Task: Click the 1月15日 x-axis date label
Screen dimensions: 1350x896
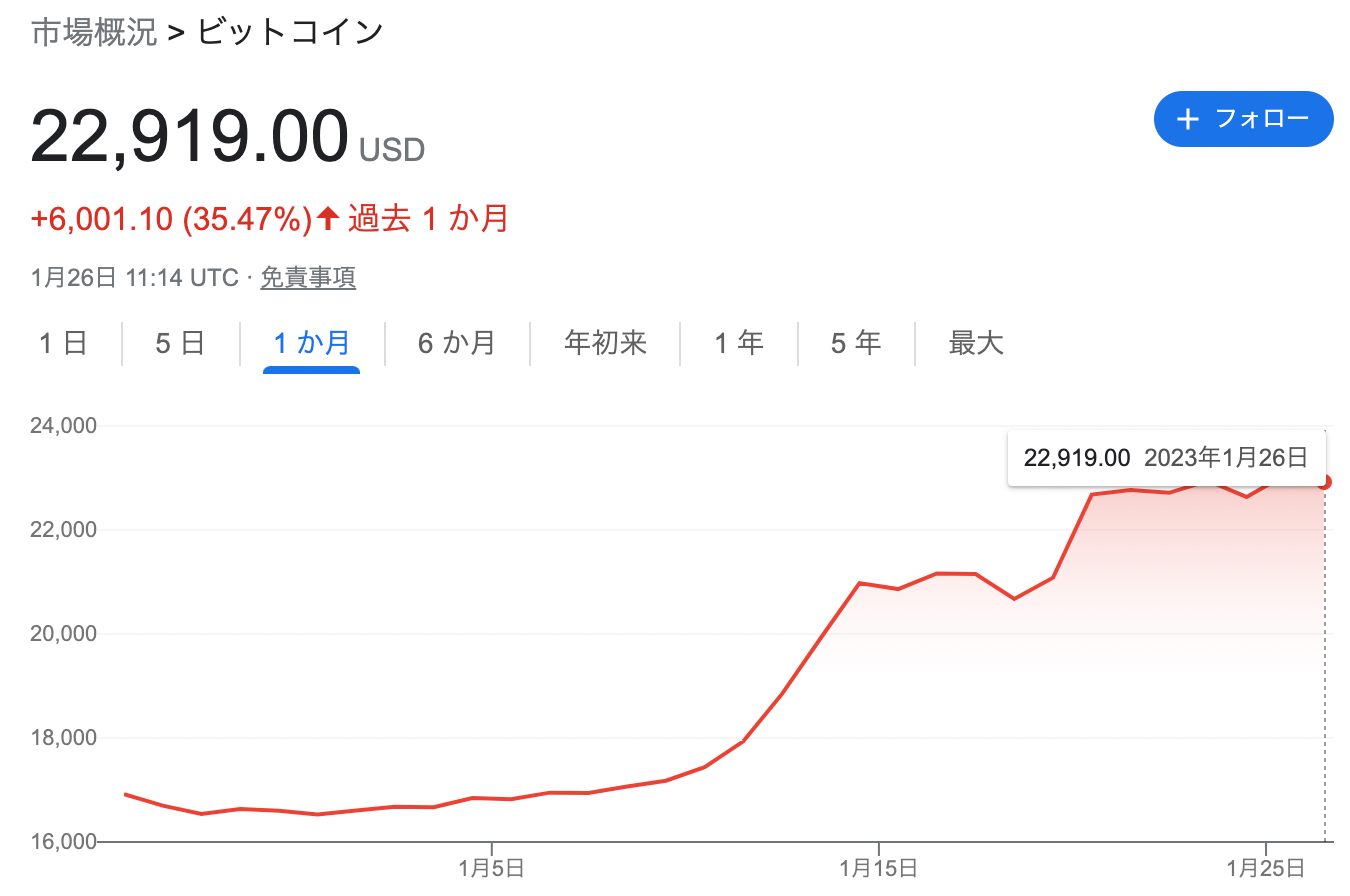Action: [878, 868]
